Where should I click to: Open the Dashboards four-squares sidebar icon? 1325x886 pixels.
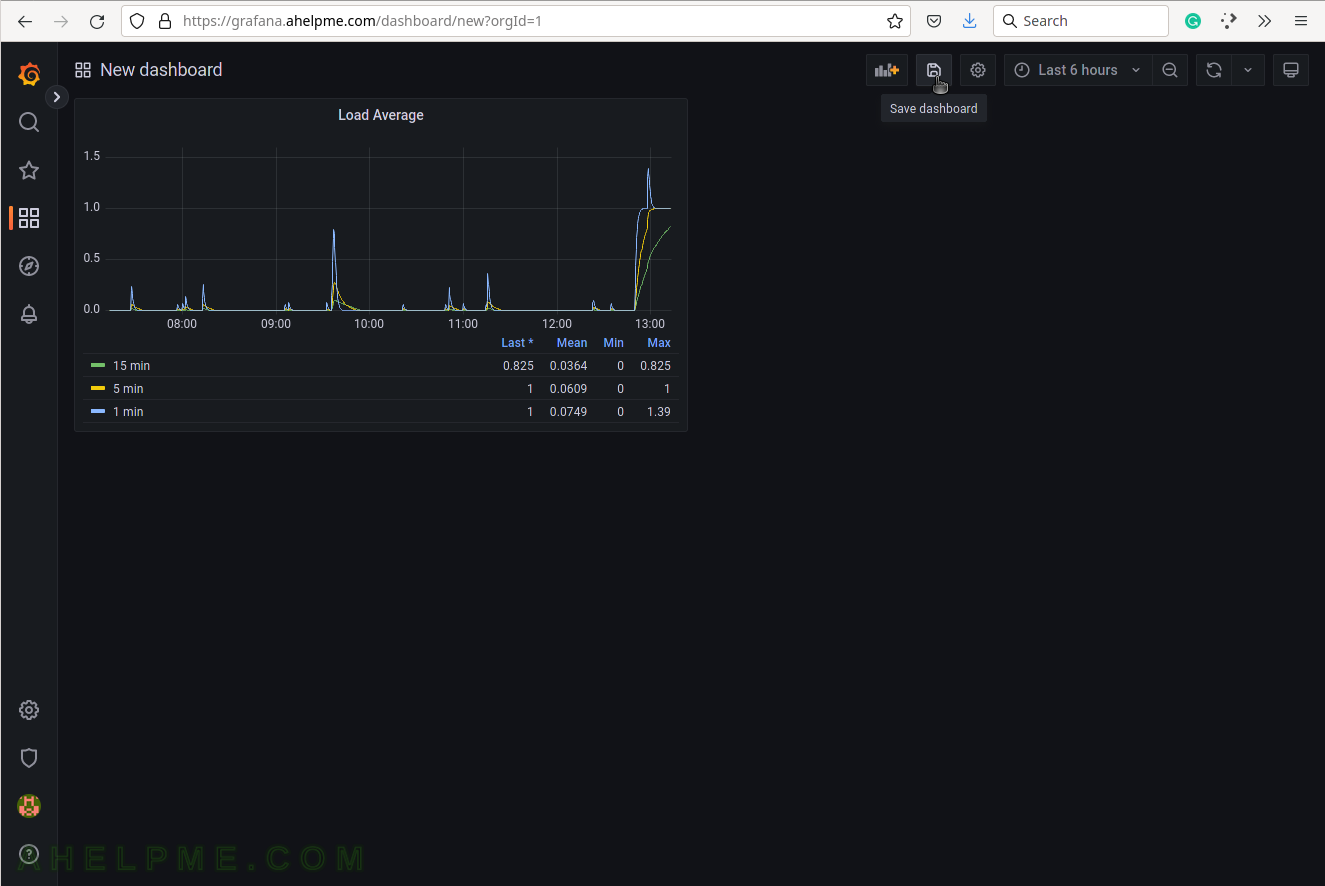tap(29, 218)
